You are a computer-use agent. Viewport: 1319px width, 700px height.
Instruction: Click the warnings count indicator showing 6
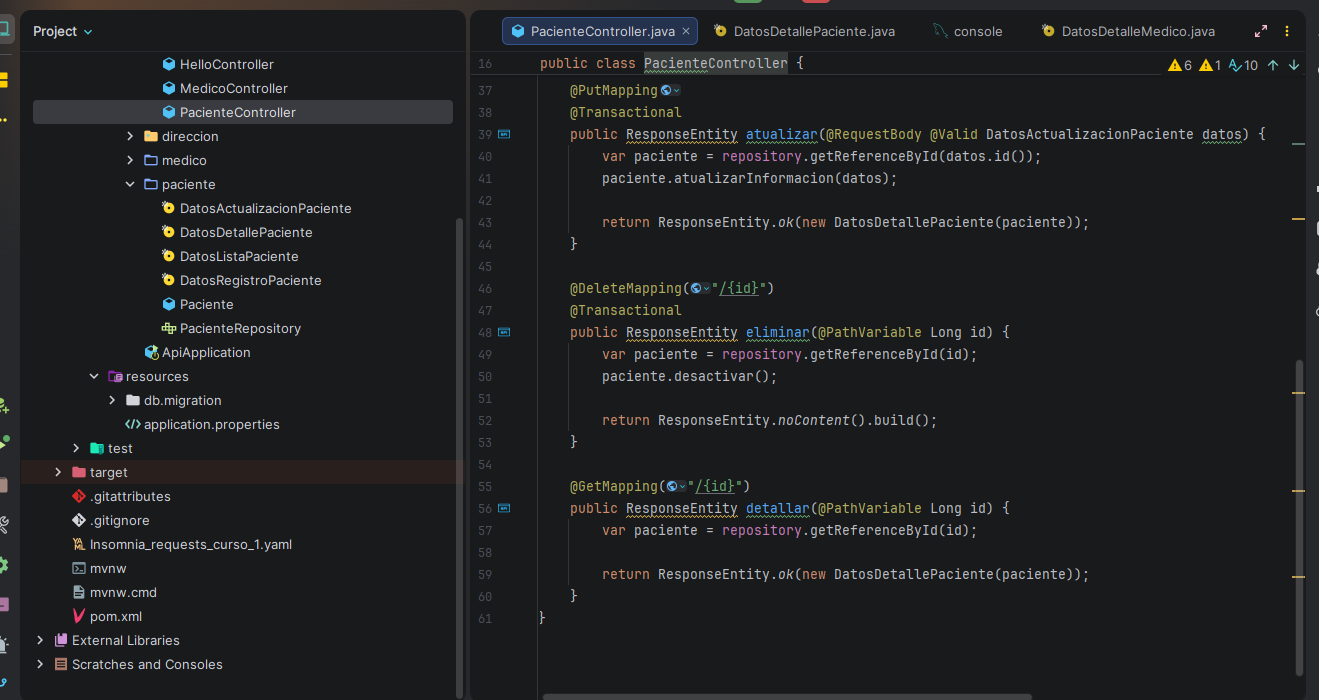point(1180,65)
